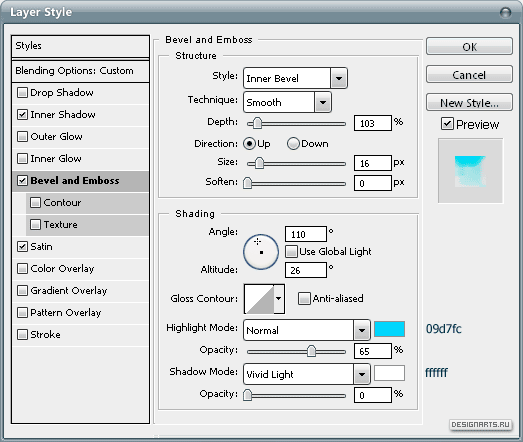Viewport: 523px width, 442px height.
Task: Click the Shadow Opacity value field
Action: point(373,395)
